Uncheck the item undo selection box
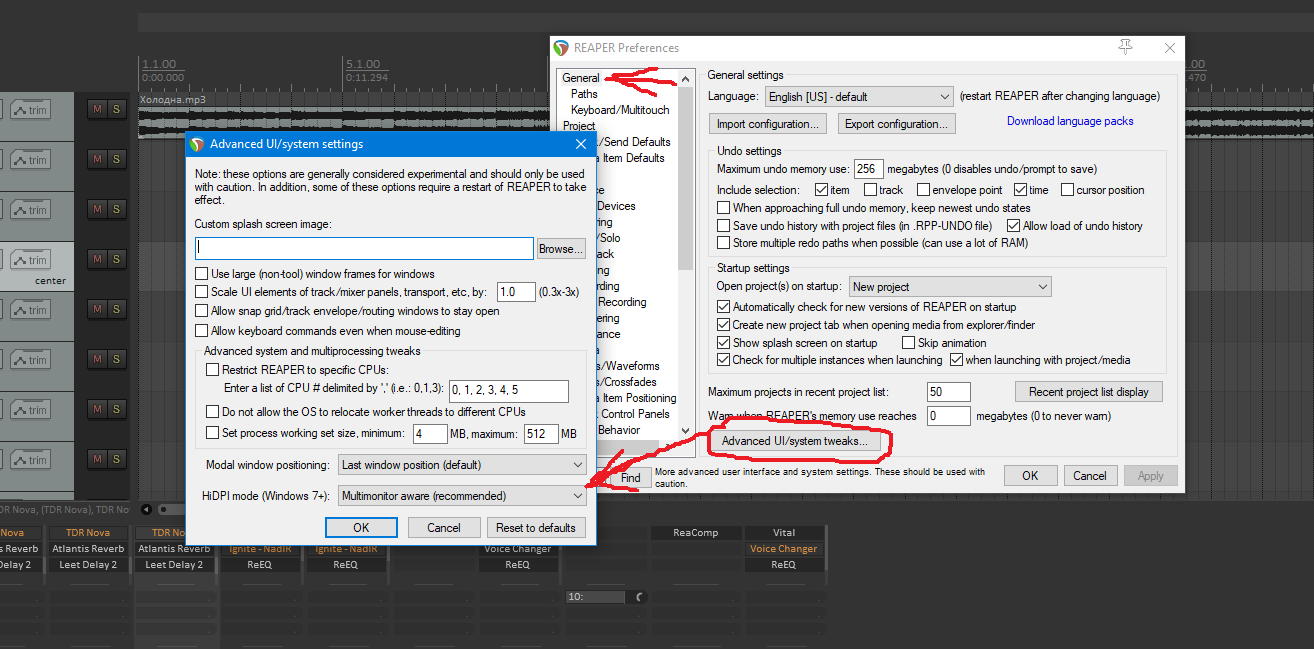 [x=821, y=190]
